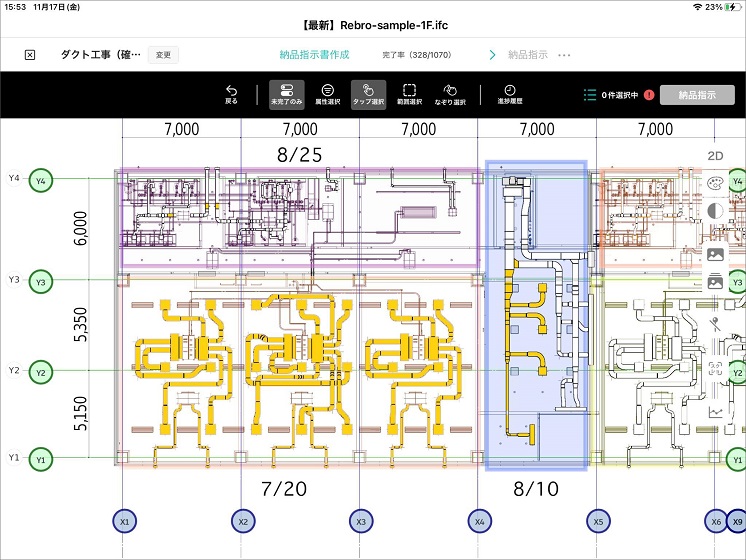
Task: Toggle the 未完了のみ filter switch
Action: click(286, 94)
